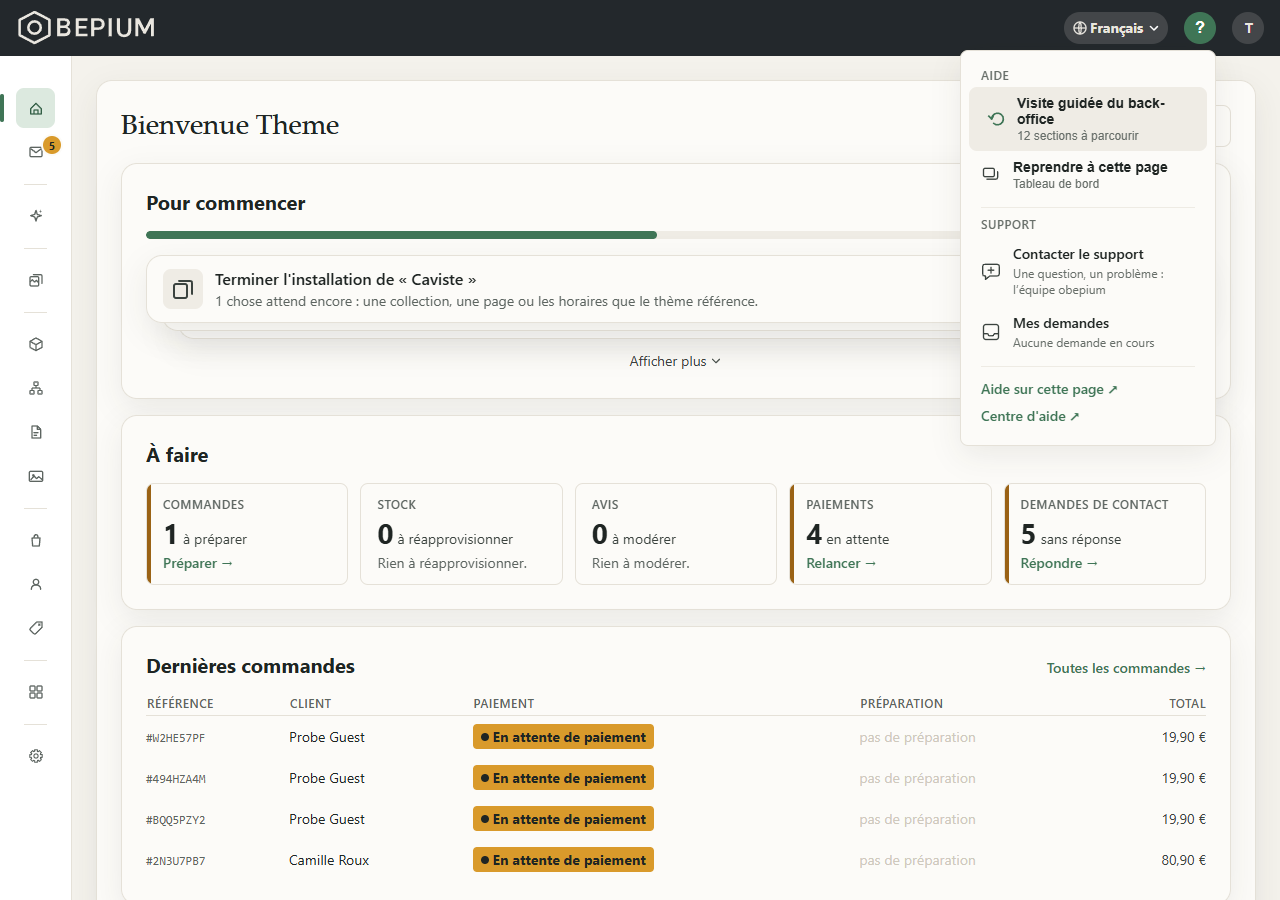
Task: Open the box products icon in sidebar
Action: (x=36, y=344)
